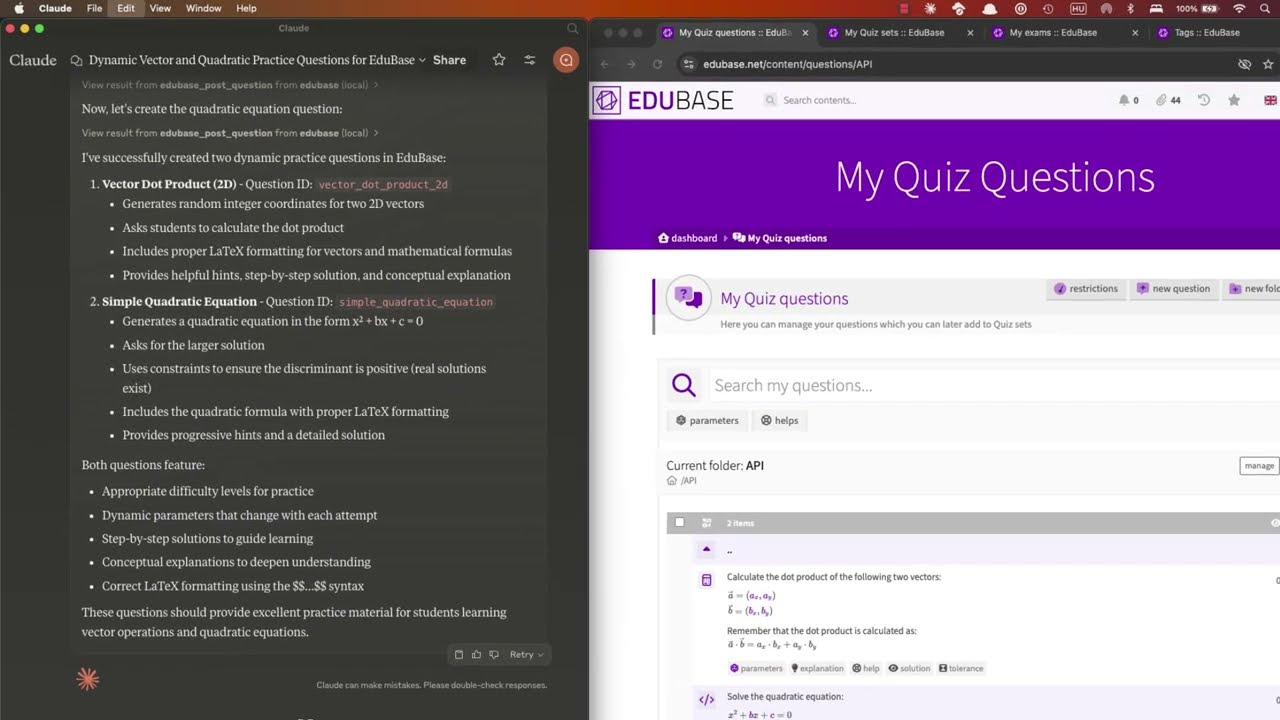Open EduBase browsing history clock icon
Screen dimensions: 1280x720
tap(1204, 100)
